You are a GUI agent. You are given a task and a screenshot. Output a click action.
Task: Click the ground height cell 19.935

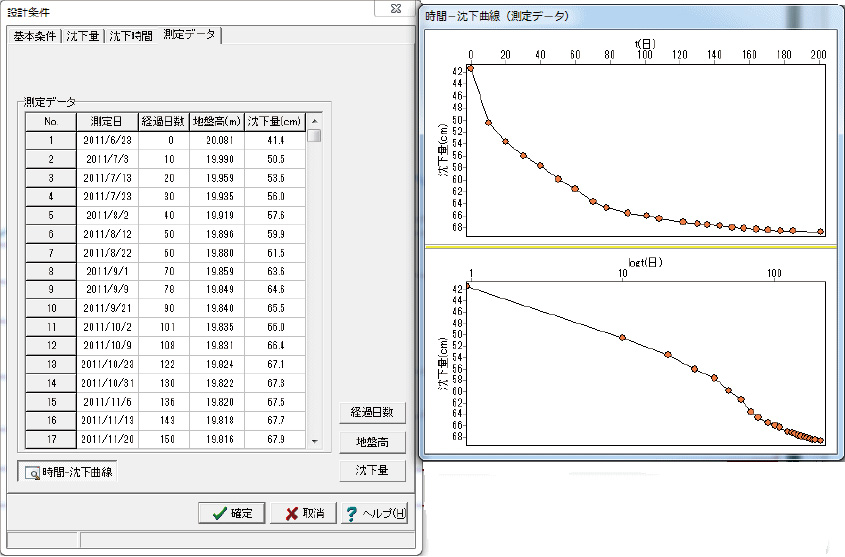click(x=217, y=196)
